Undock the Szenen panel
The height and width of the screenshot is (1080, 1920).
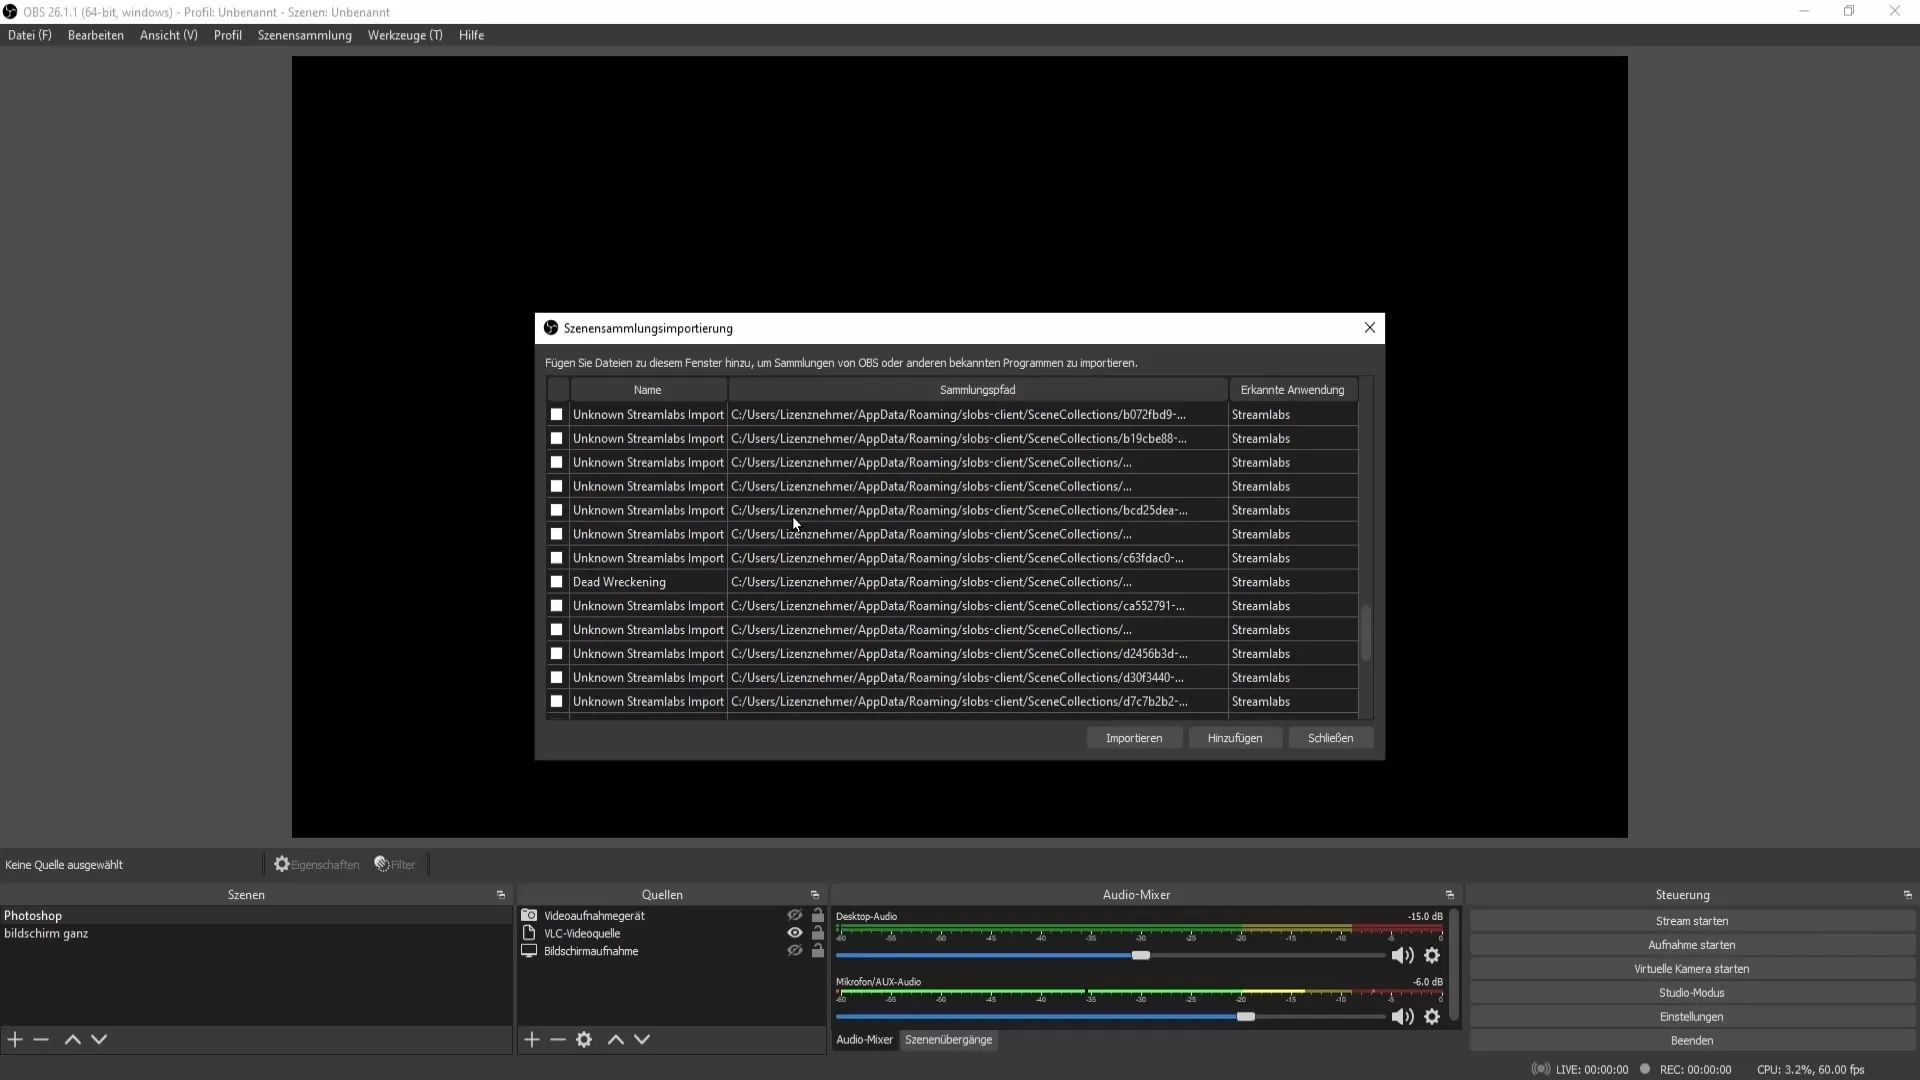pos(501,895)
